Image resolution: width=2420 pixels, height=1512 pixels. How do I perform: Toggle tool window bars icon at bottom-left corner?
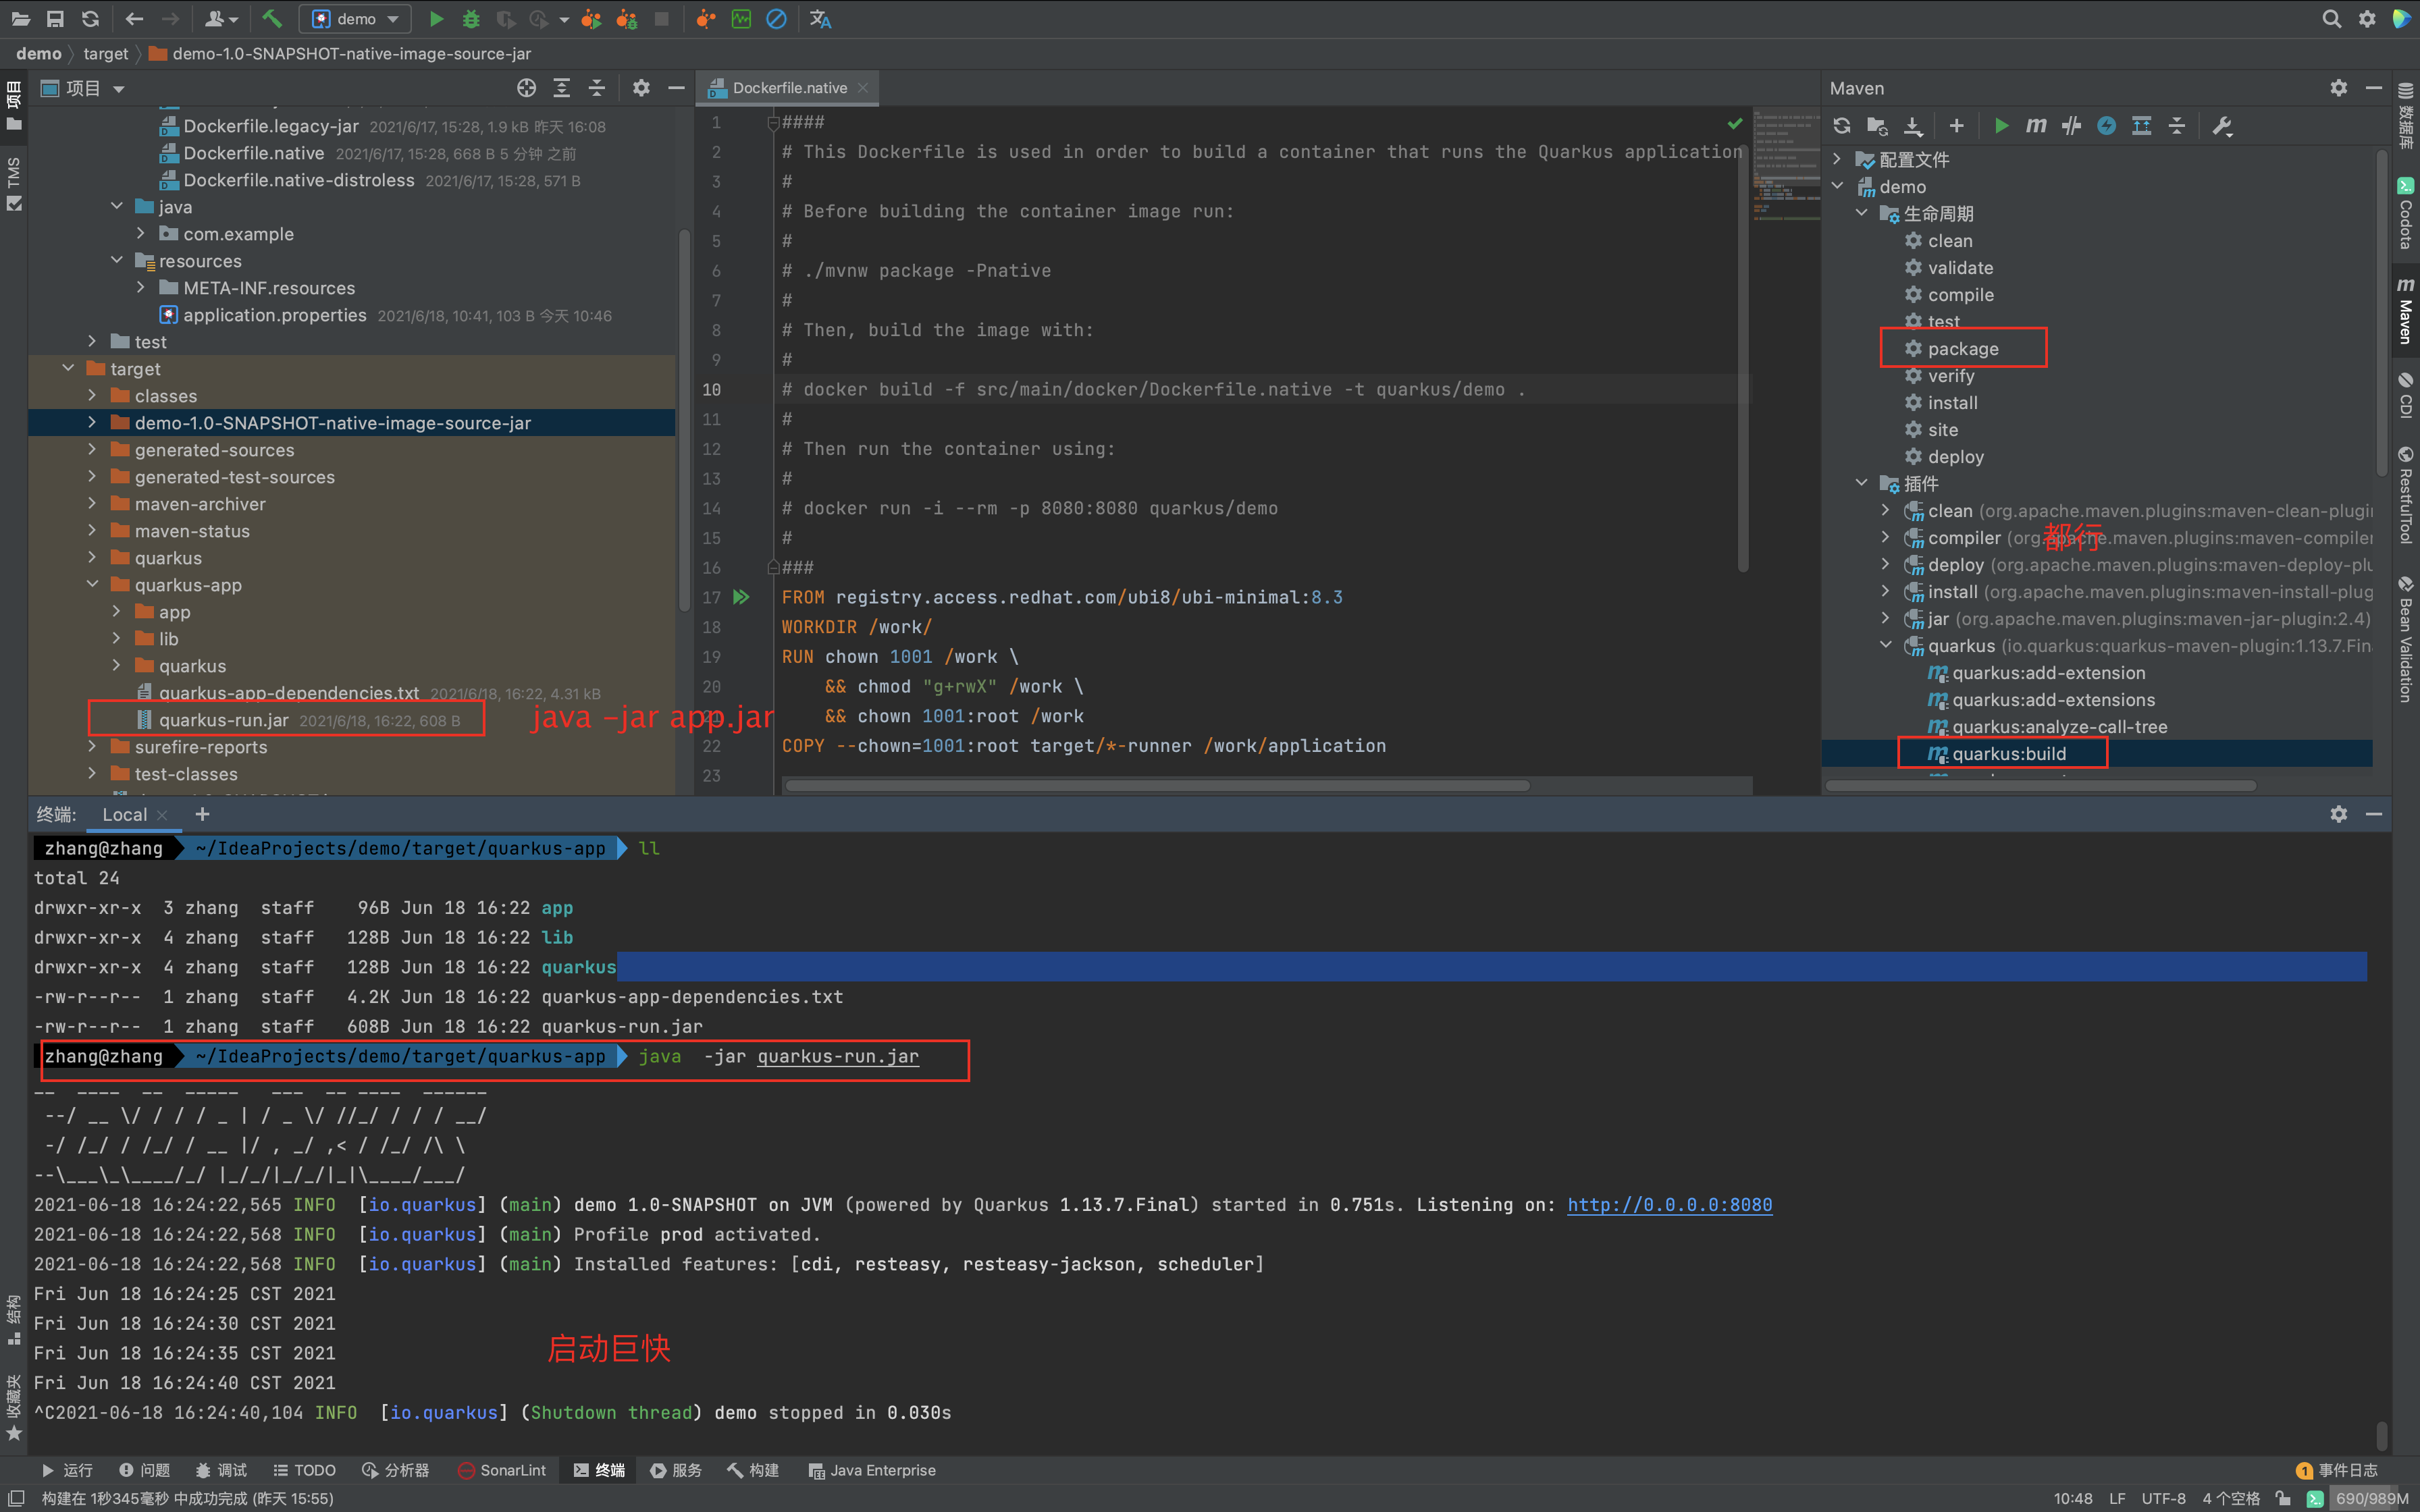16,1498
